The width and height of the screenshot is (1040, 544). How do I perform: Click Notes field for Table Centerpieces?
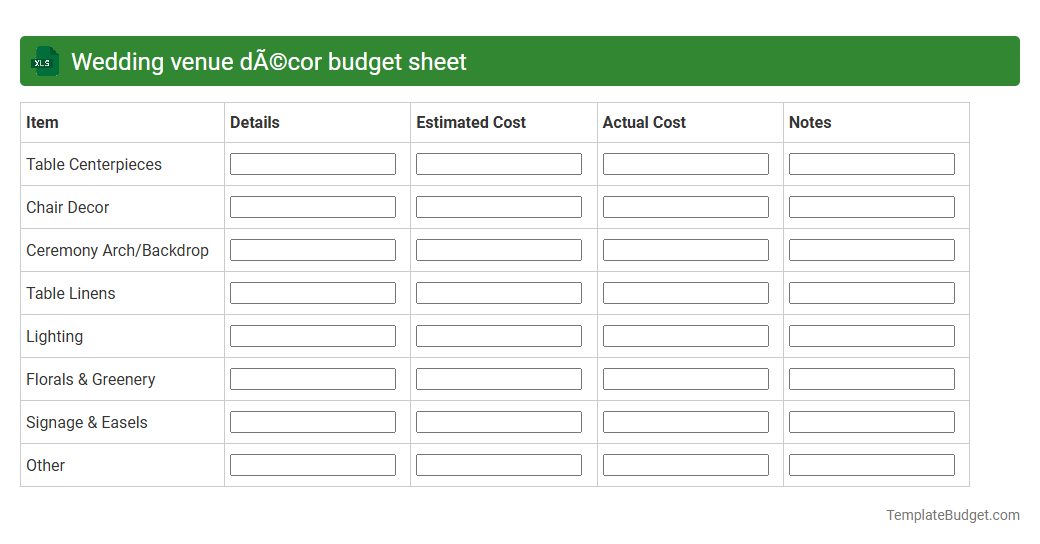pyautogui.click(x=872, y=164)
